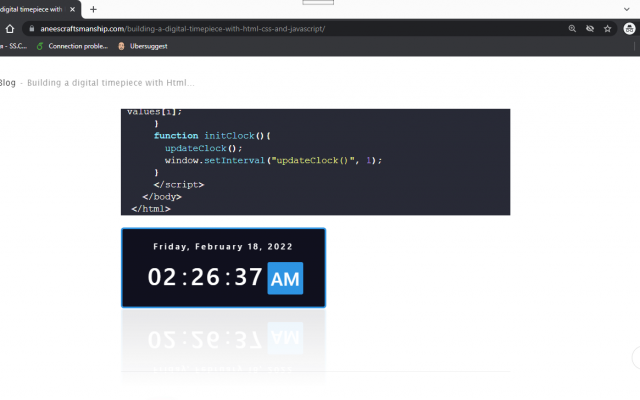Open a new tab with the plus button
640x400 pixels.
pos(93,9)
